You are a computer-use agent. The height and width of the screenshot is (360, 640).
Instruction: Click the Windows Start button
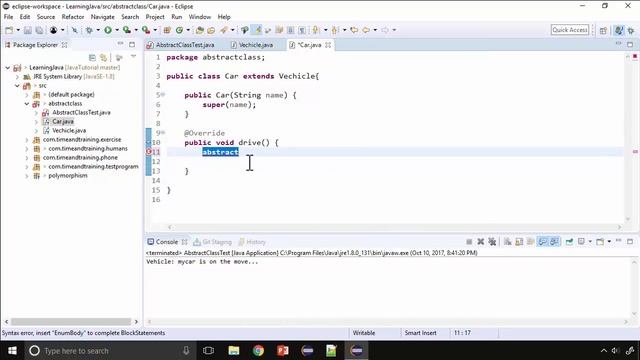[12, 351]
